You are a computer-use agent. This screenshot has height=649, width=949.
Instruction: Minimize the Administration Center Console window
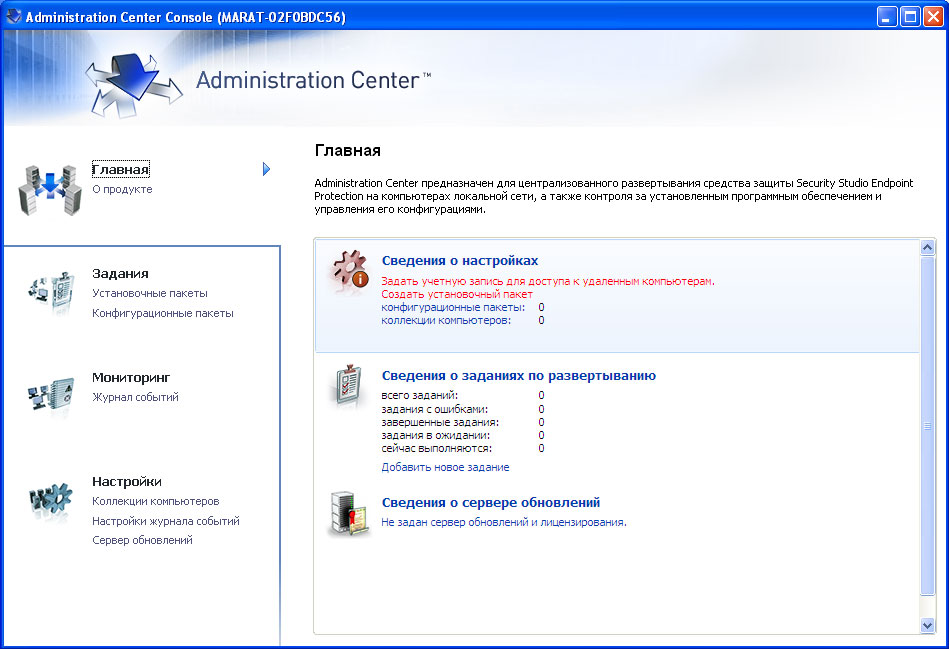point(887,16)
